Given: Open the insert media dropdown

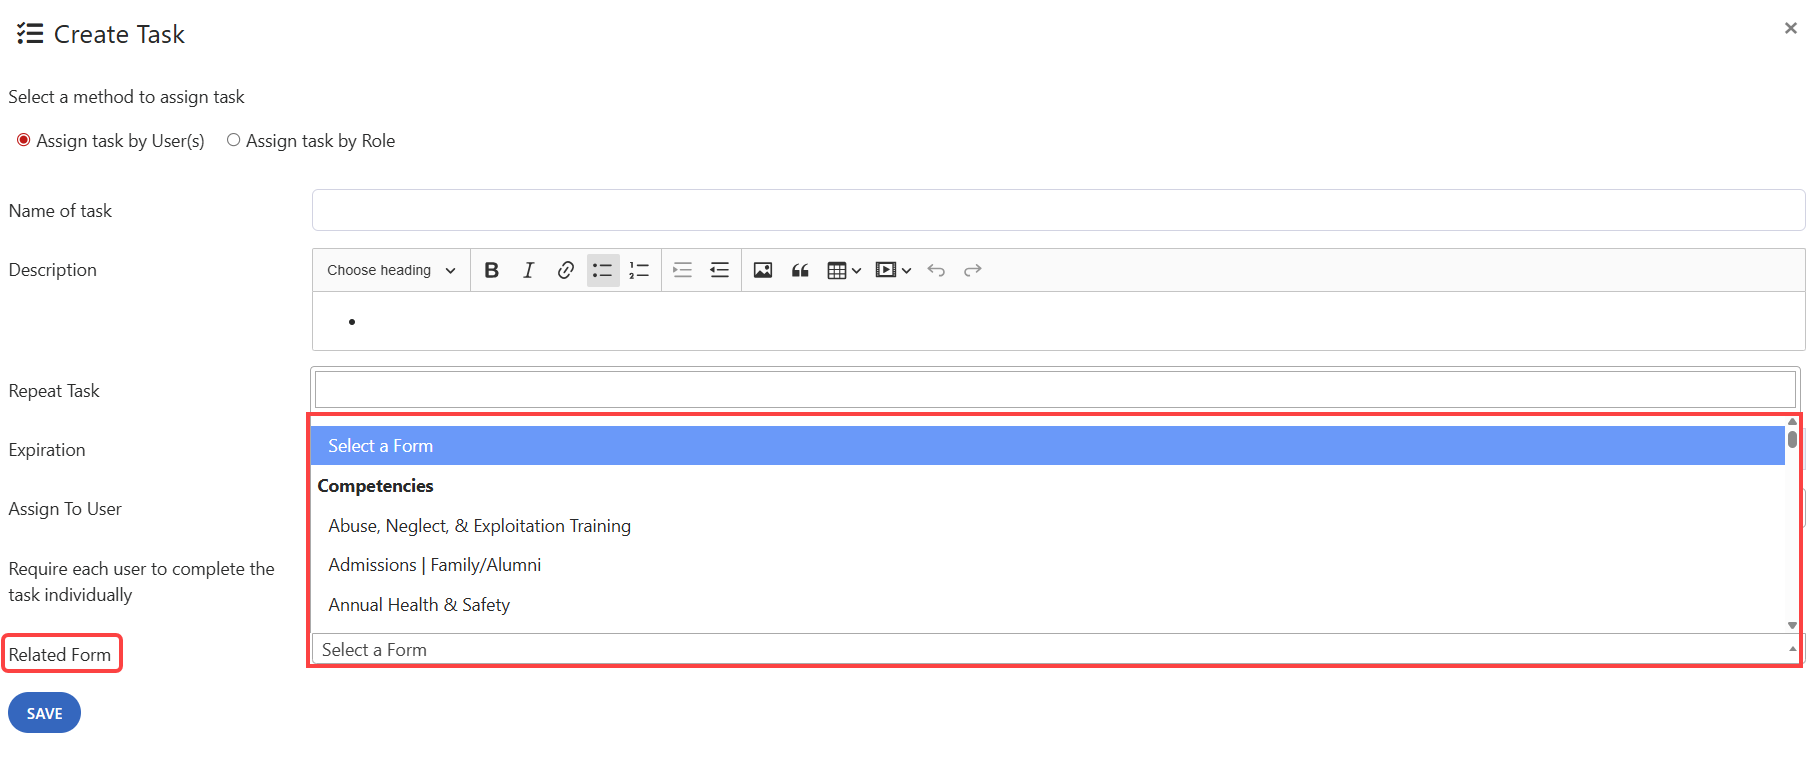Looking at the screenshot, I should coord(893,270).
